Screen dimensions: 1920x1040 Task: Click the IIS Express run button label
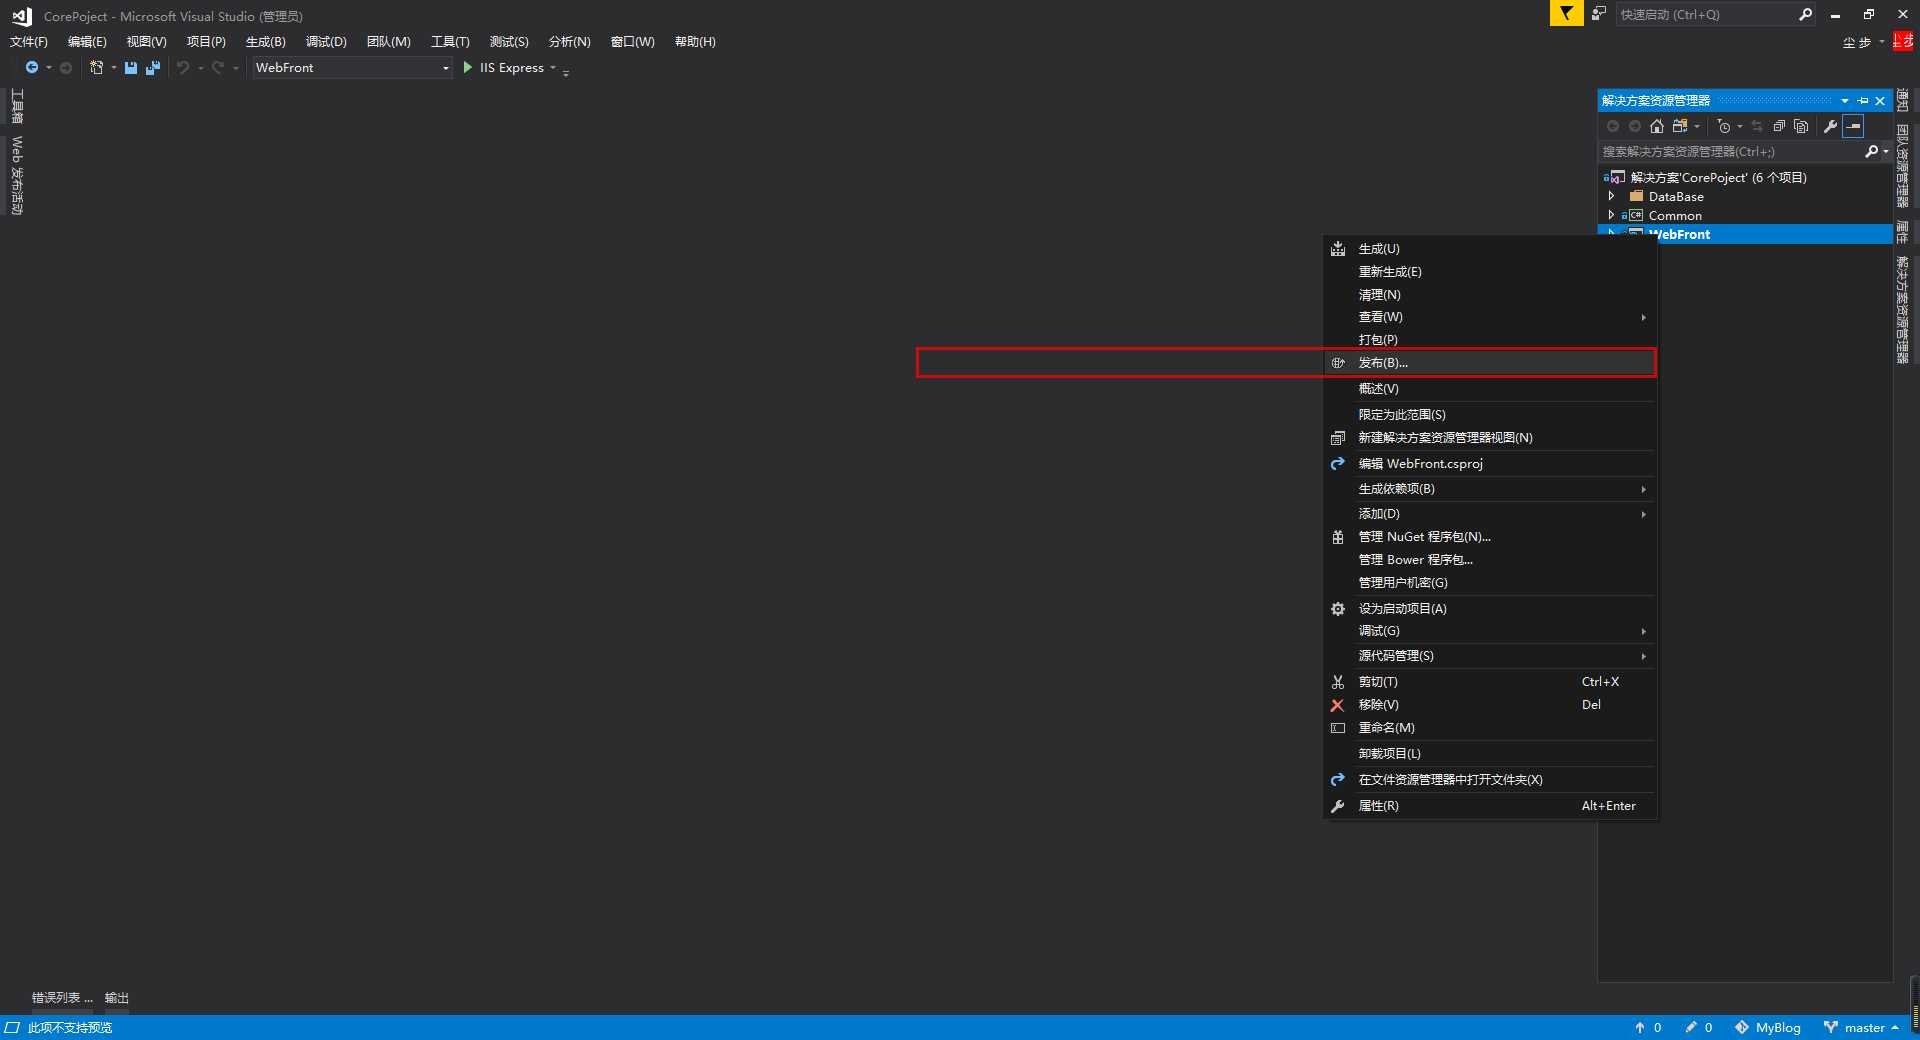coord(512,68)
